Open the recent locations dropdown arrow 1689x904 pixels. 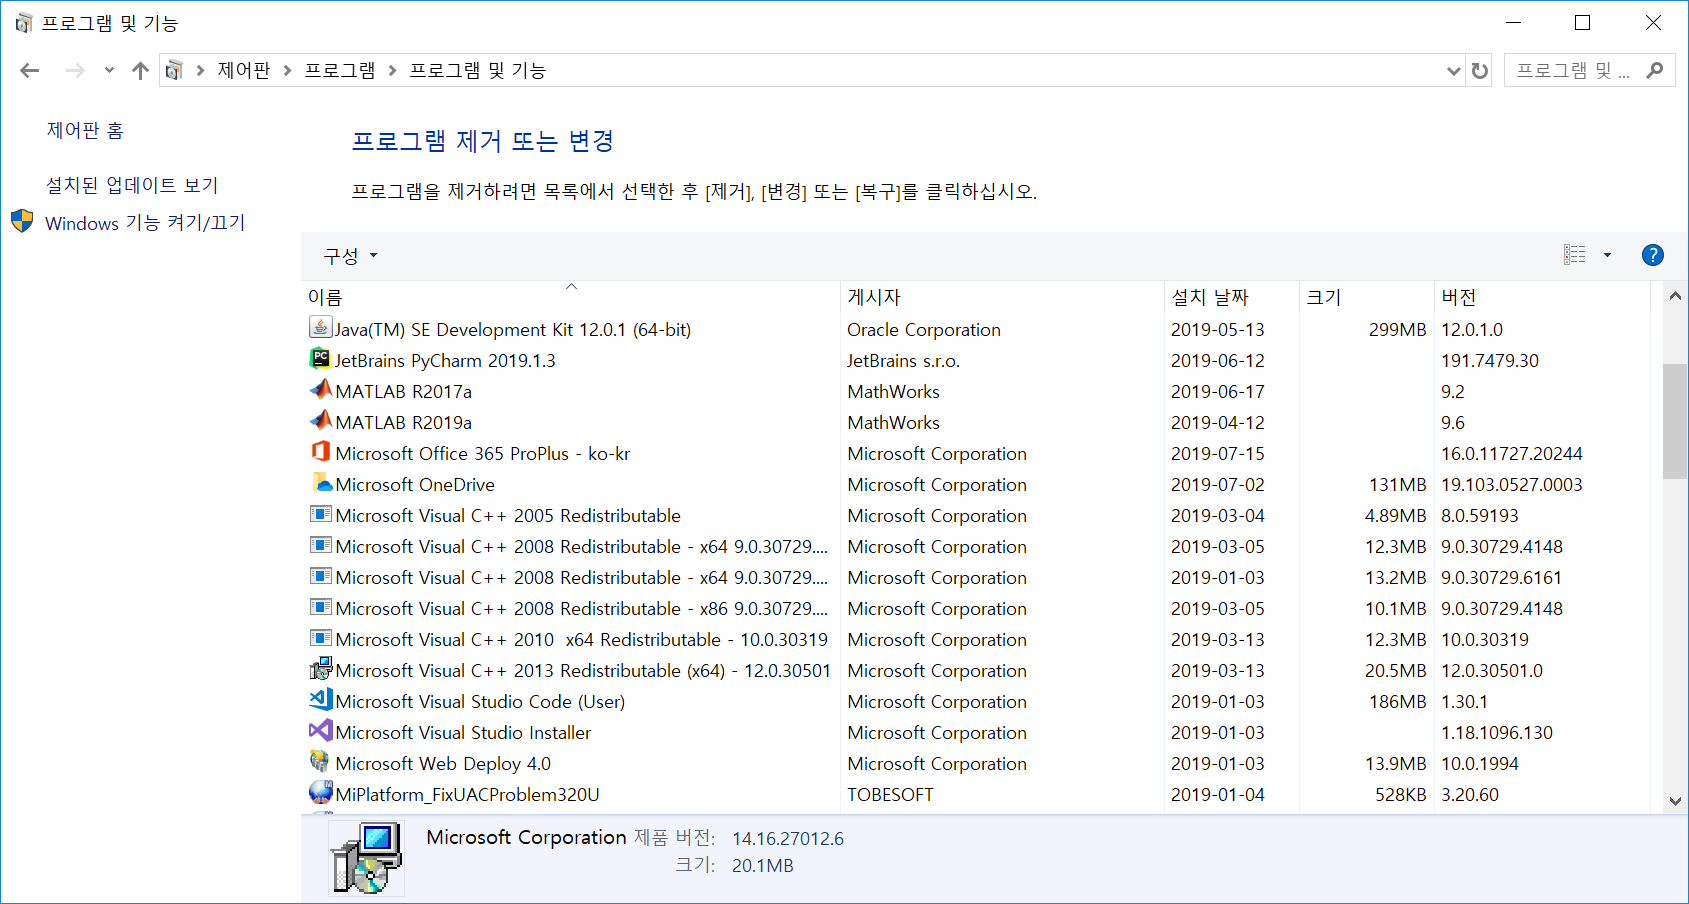109,70
